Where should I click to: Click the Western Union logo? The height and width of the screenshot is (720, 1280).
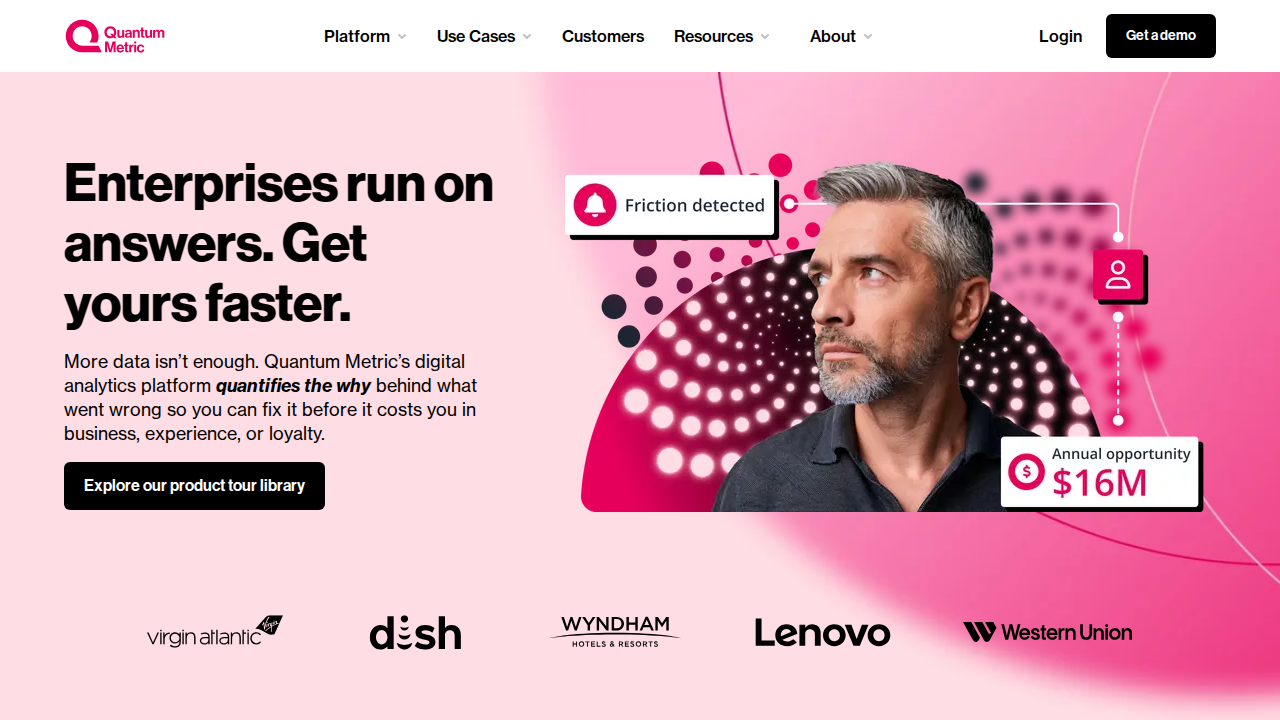pos(1047,632)
